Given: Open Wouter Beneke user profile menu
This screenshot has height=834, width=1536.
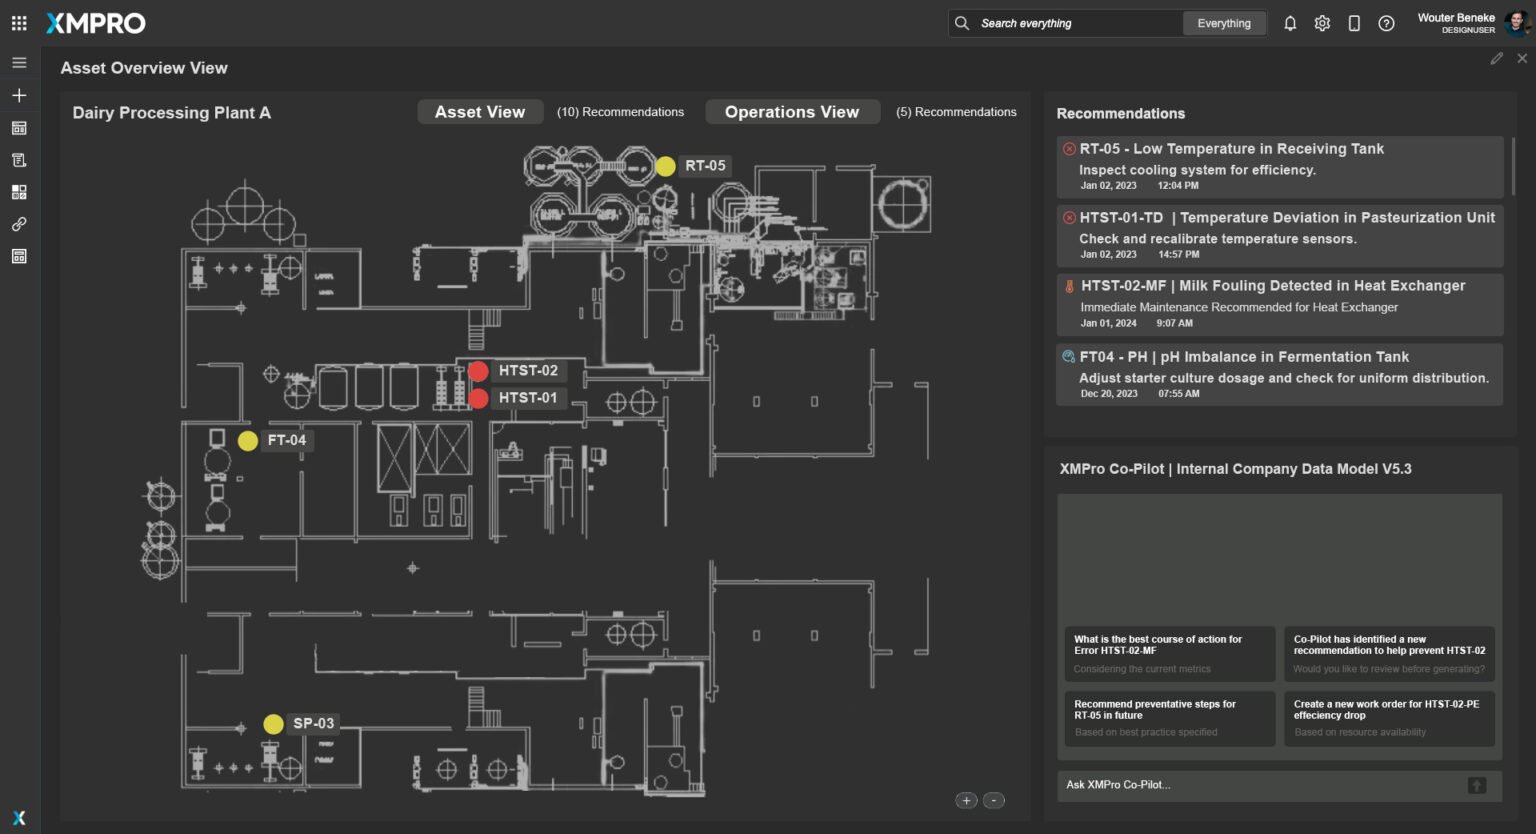Looking at the screenshot, I should [1472, 23].
